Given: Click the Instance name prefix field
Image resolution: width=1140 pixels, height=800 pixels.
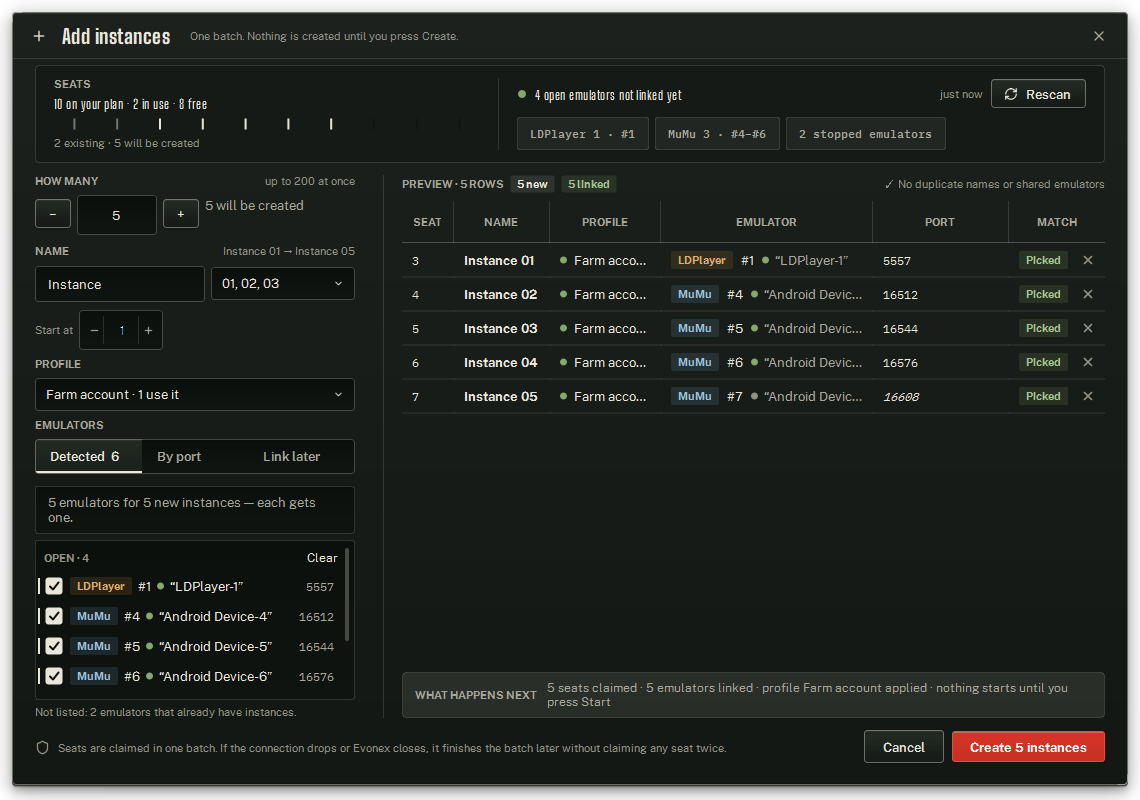Looking at the screenshot, I should coord(120,284).
